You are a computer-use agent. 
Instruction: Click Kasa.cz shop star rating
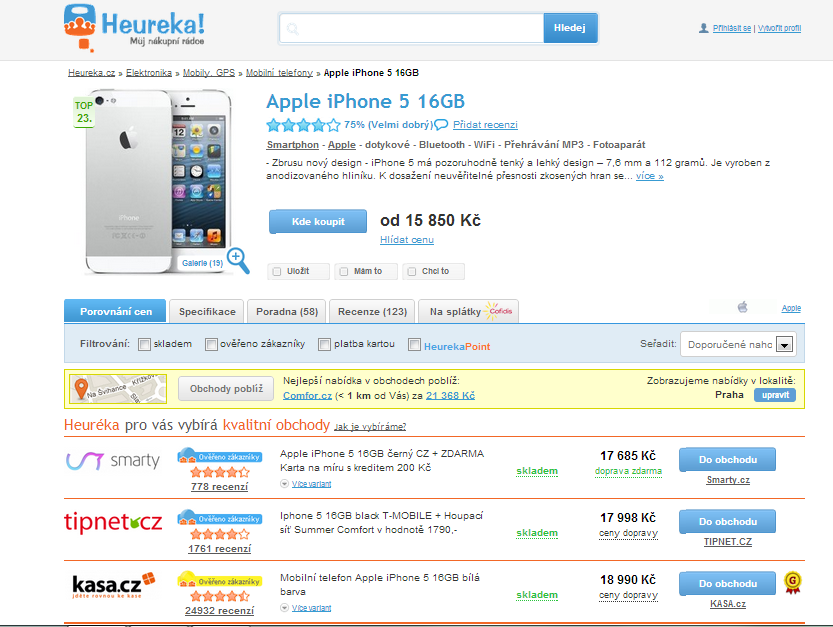click(219, 596)
